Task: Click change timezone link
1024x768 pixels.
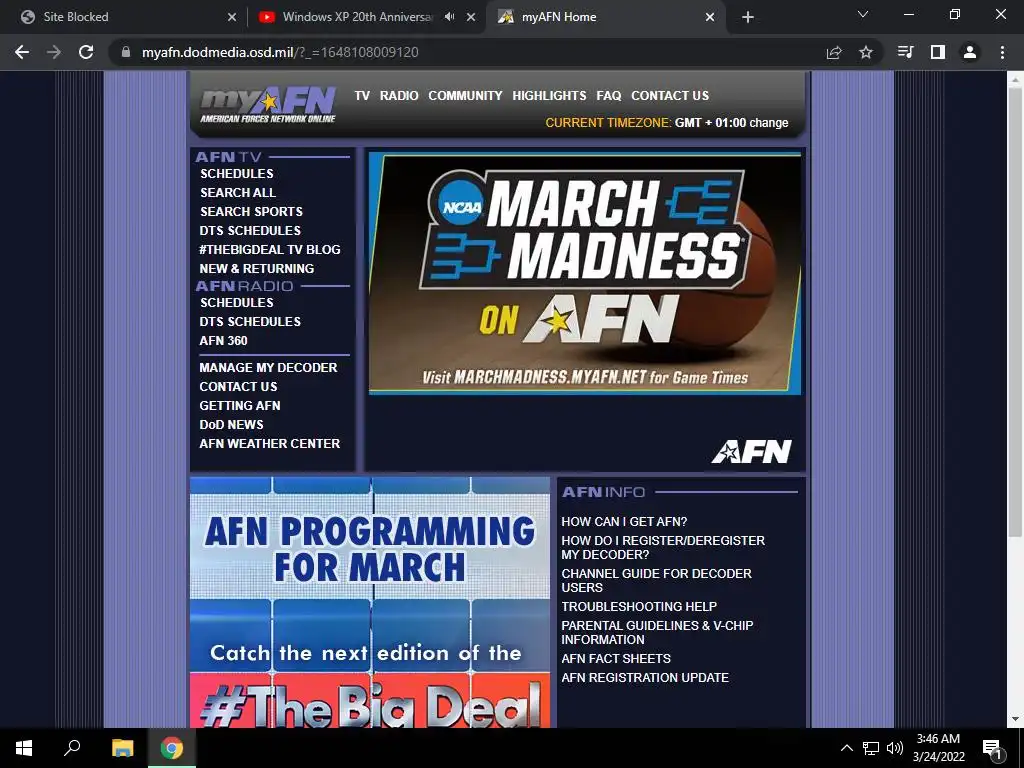Action: [769, 123]
